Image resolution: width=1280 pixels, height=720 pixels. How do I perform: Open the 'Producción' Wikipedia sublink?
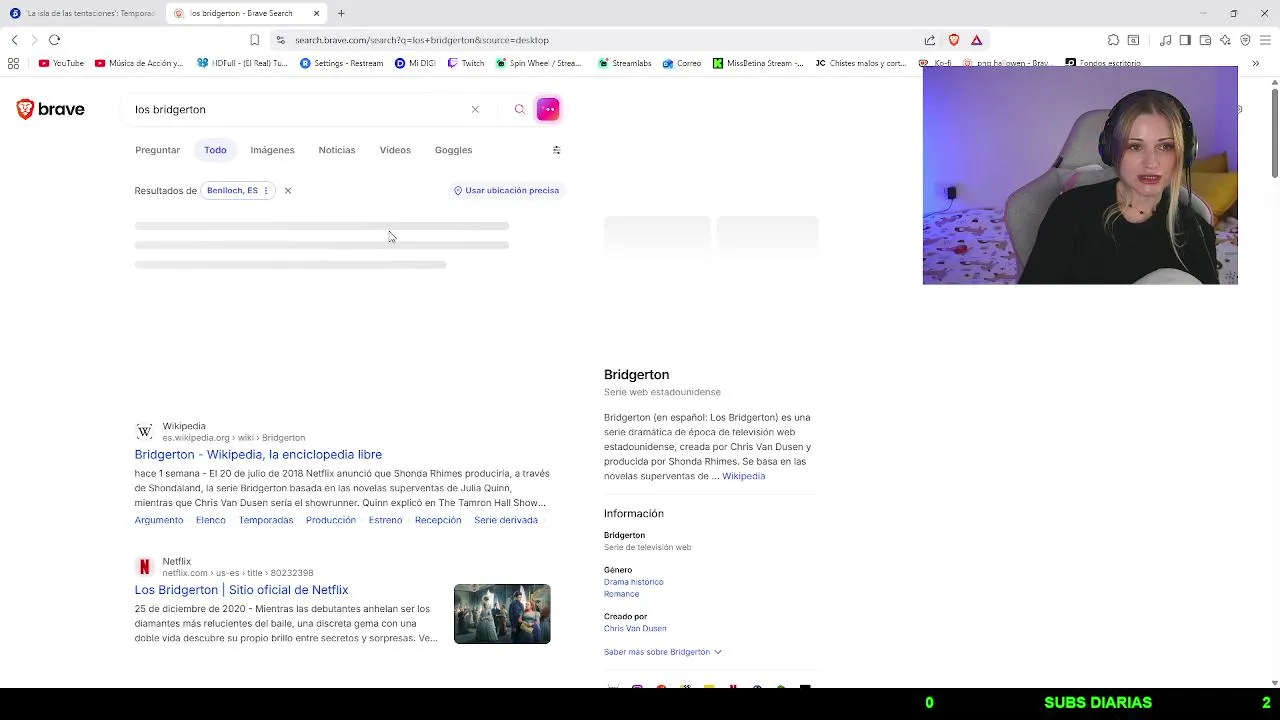point(331,520)
